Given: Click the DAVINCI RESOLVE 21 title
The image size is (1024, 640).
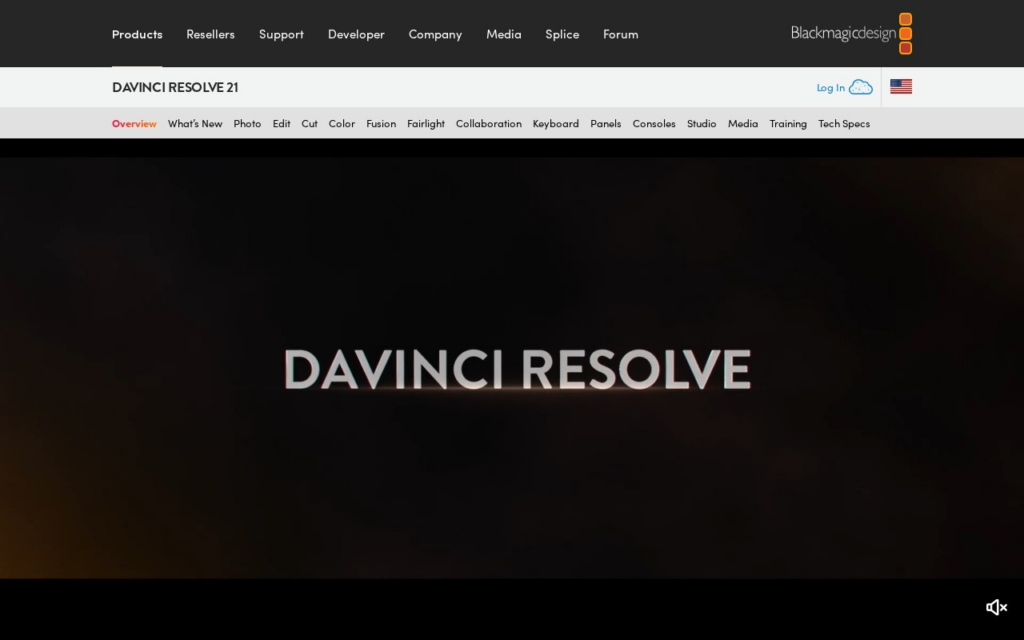Looking at the screenshot, I should (x=175, y=87).
